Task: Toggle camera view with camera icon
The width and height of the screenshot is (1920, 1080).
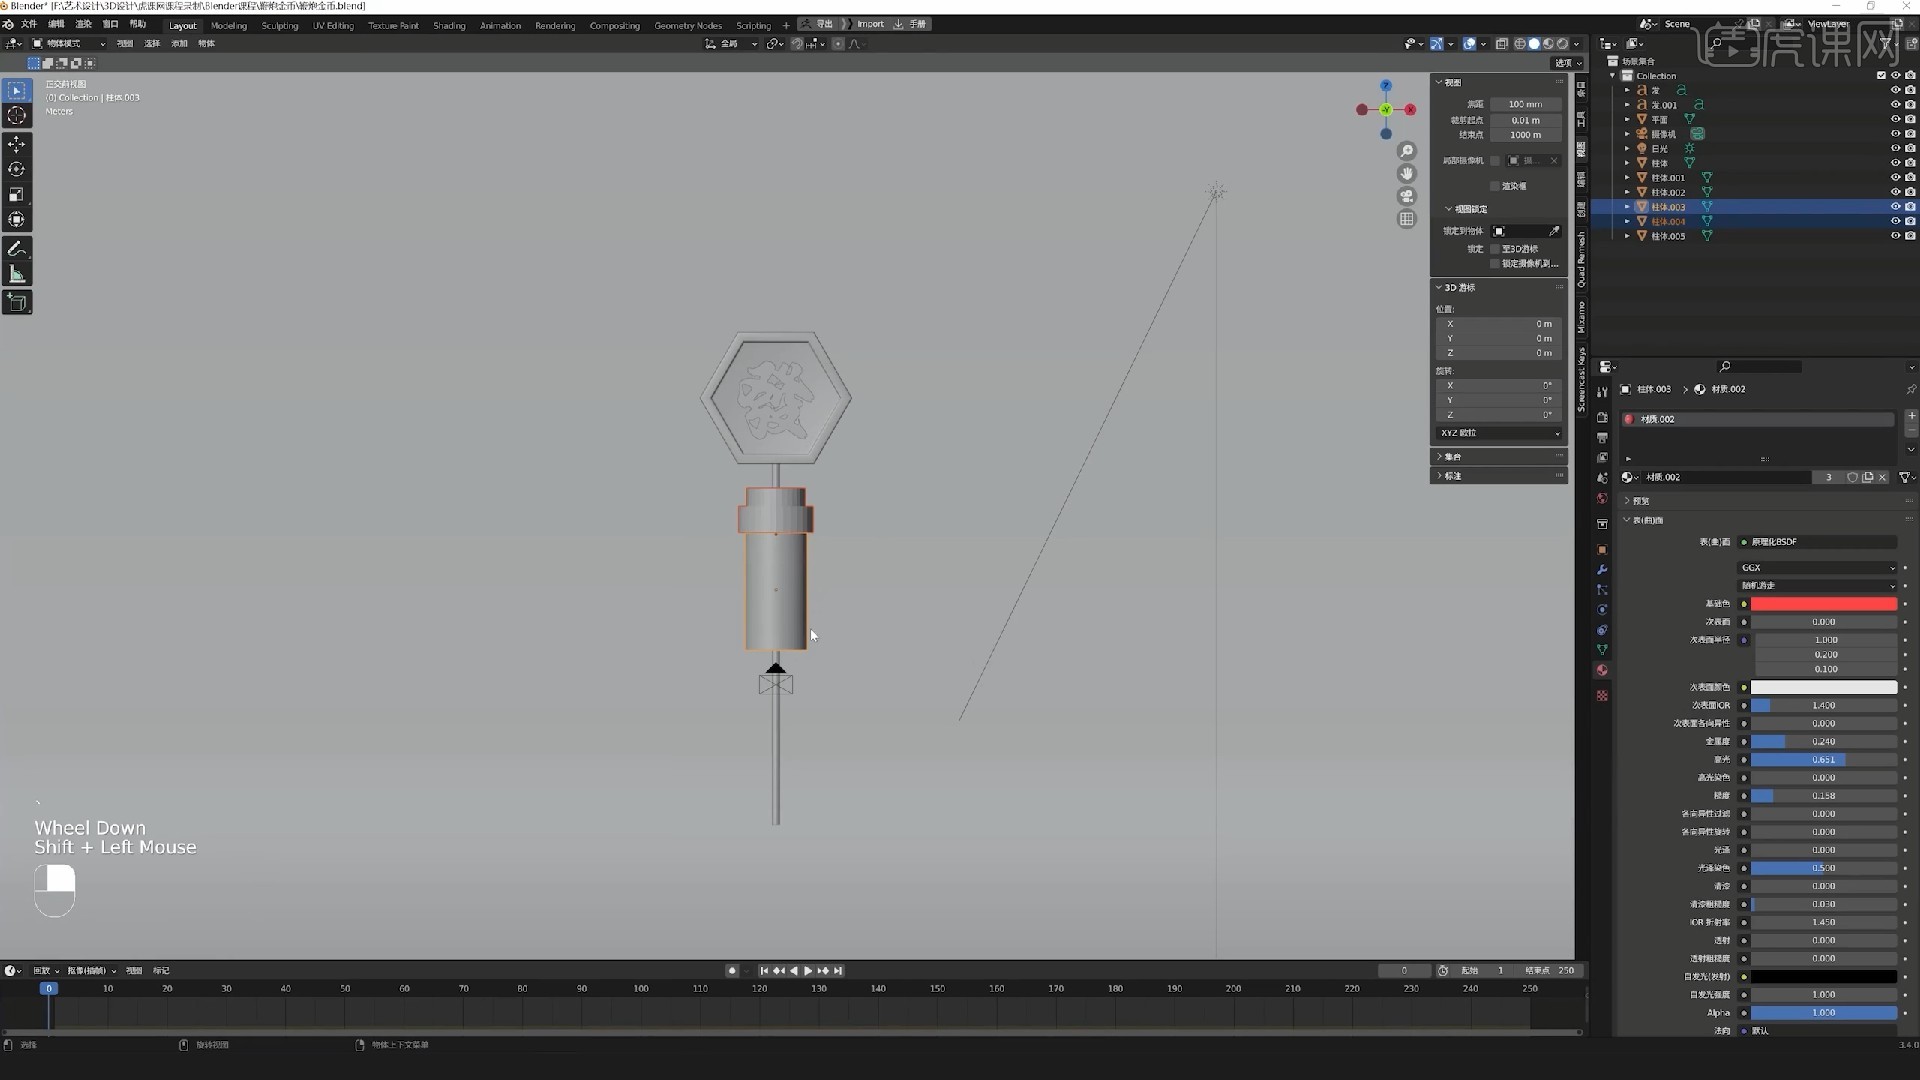Action: pos(1407,196)
